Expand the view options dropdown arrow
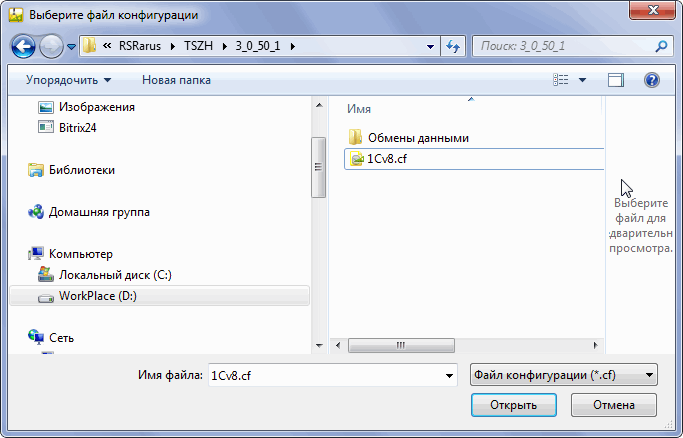Screen dimensions: 683x438 (x=582, y=80)
